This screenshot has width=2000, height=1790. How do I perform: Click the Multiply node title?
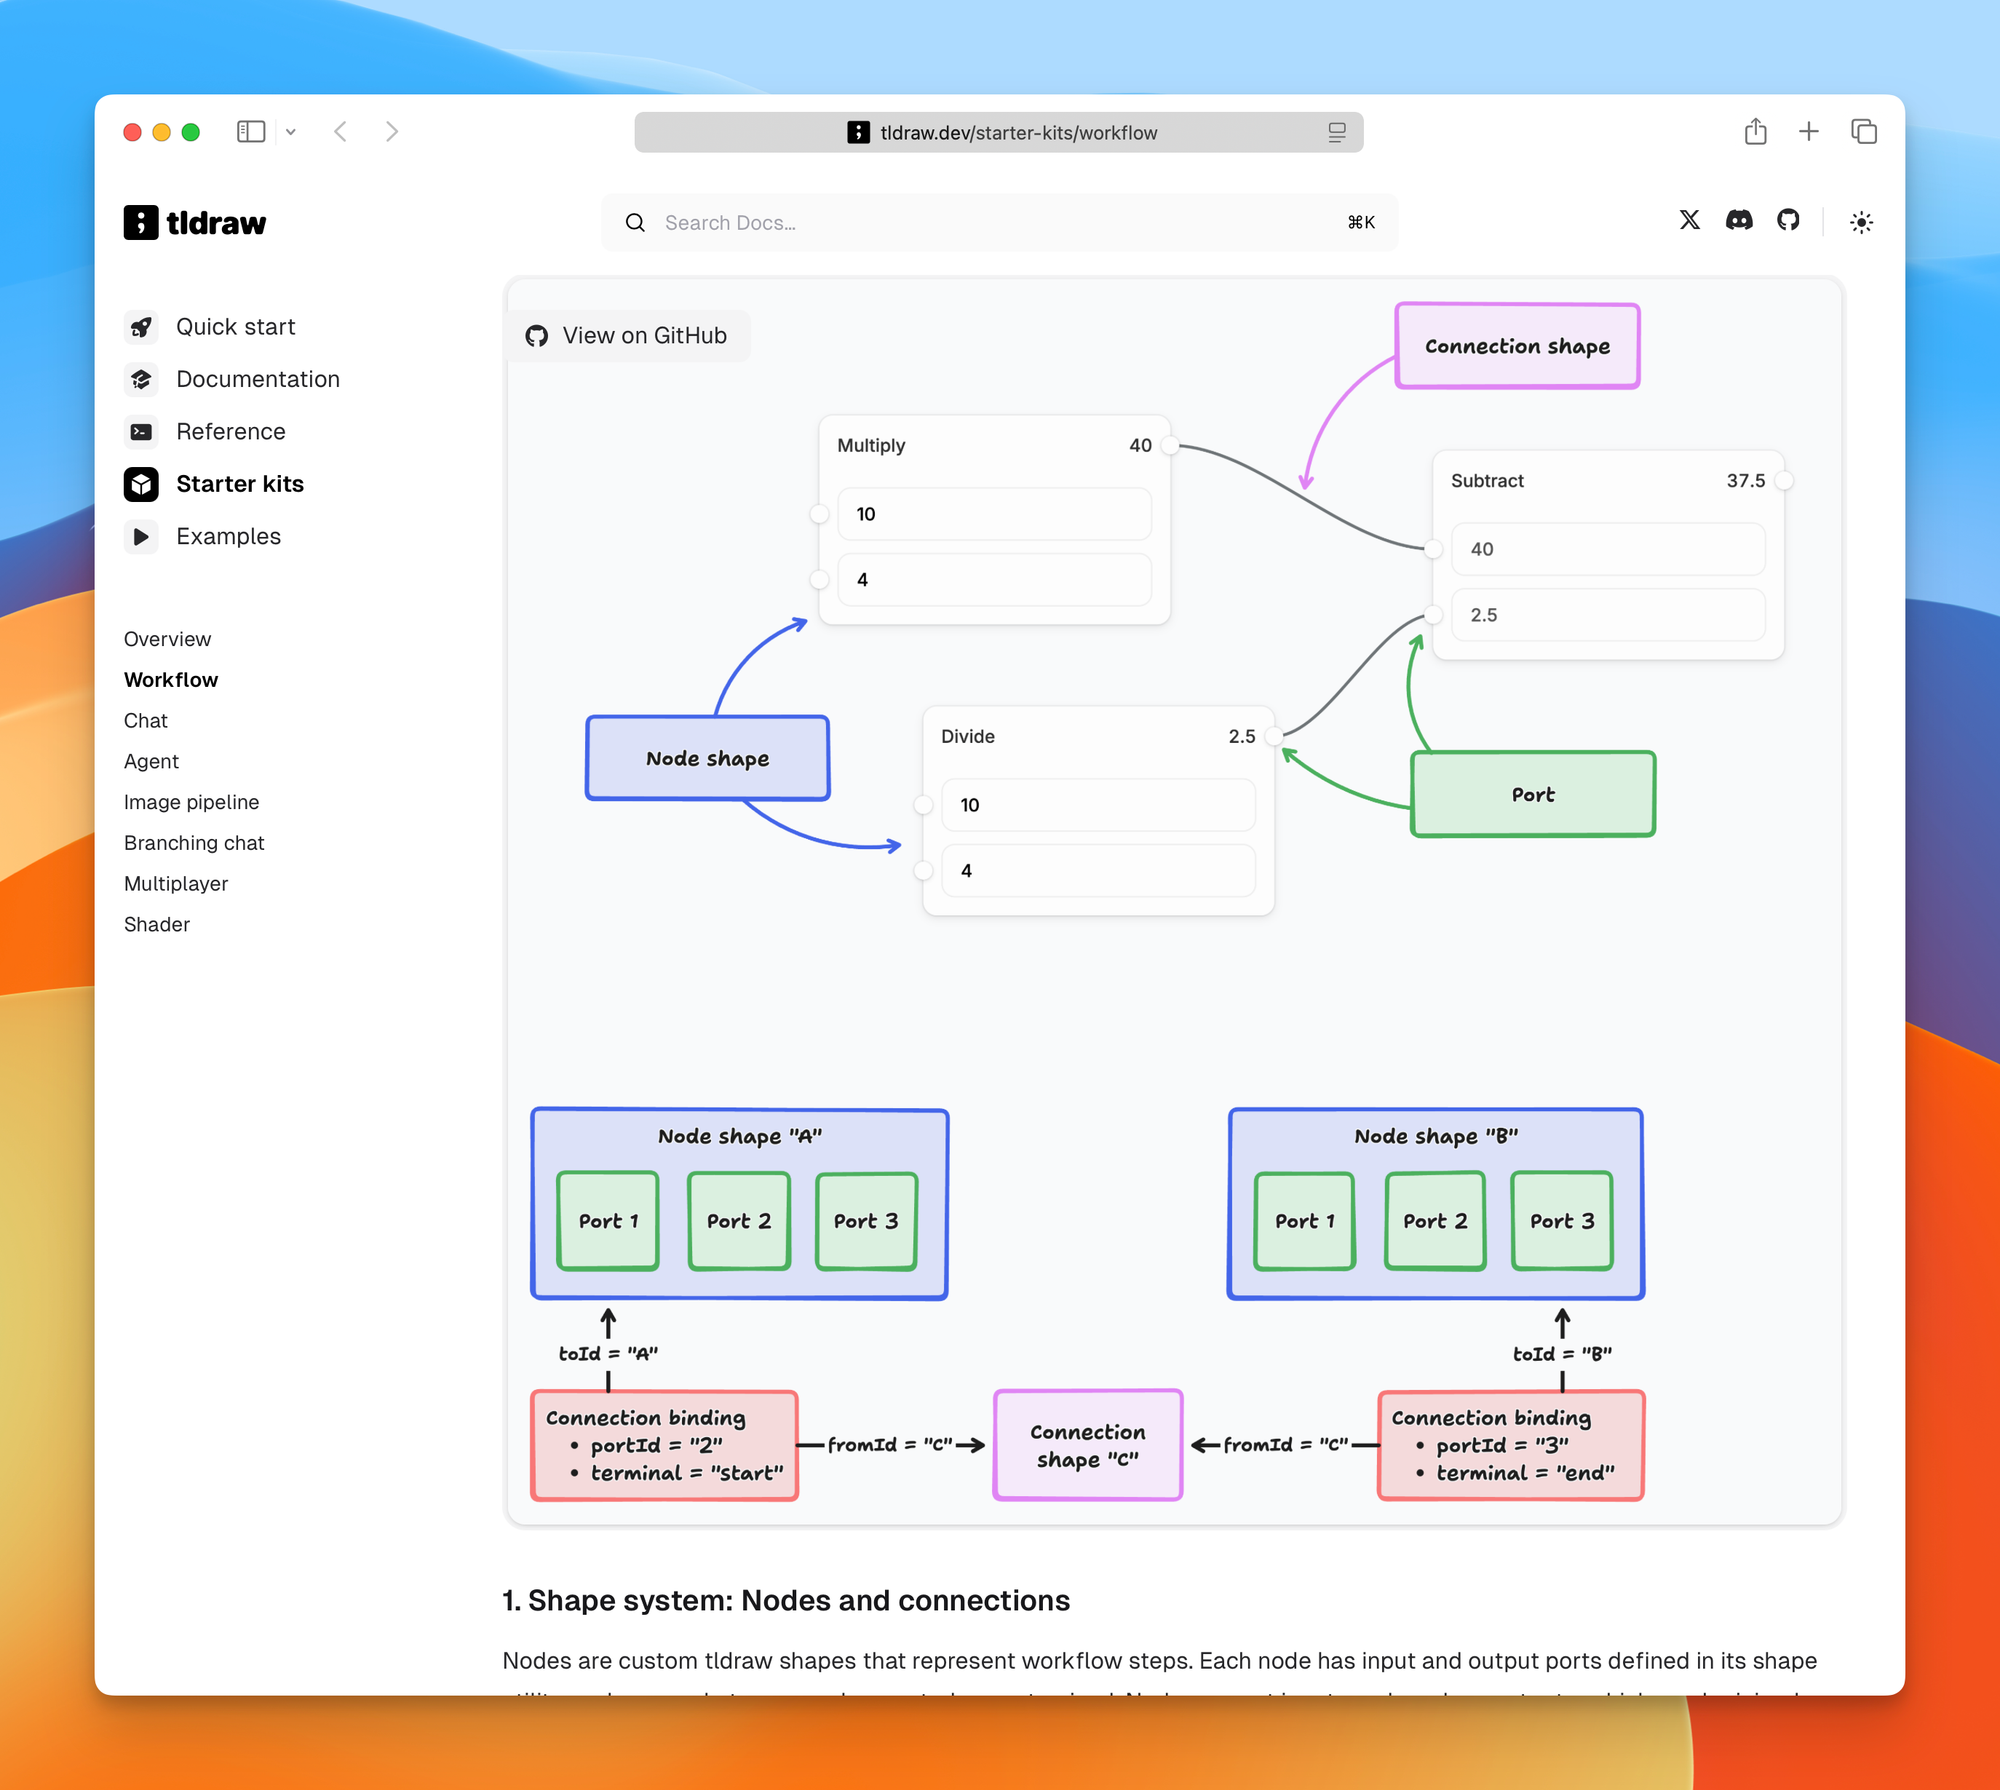871,446
